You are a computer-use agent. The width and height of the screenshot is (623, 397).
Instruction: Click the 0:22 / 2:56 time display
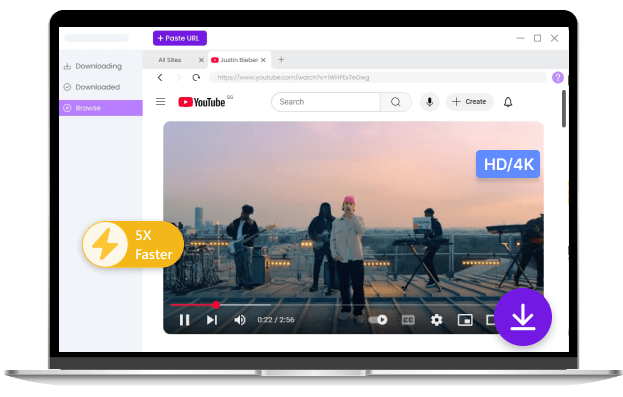276,320
